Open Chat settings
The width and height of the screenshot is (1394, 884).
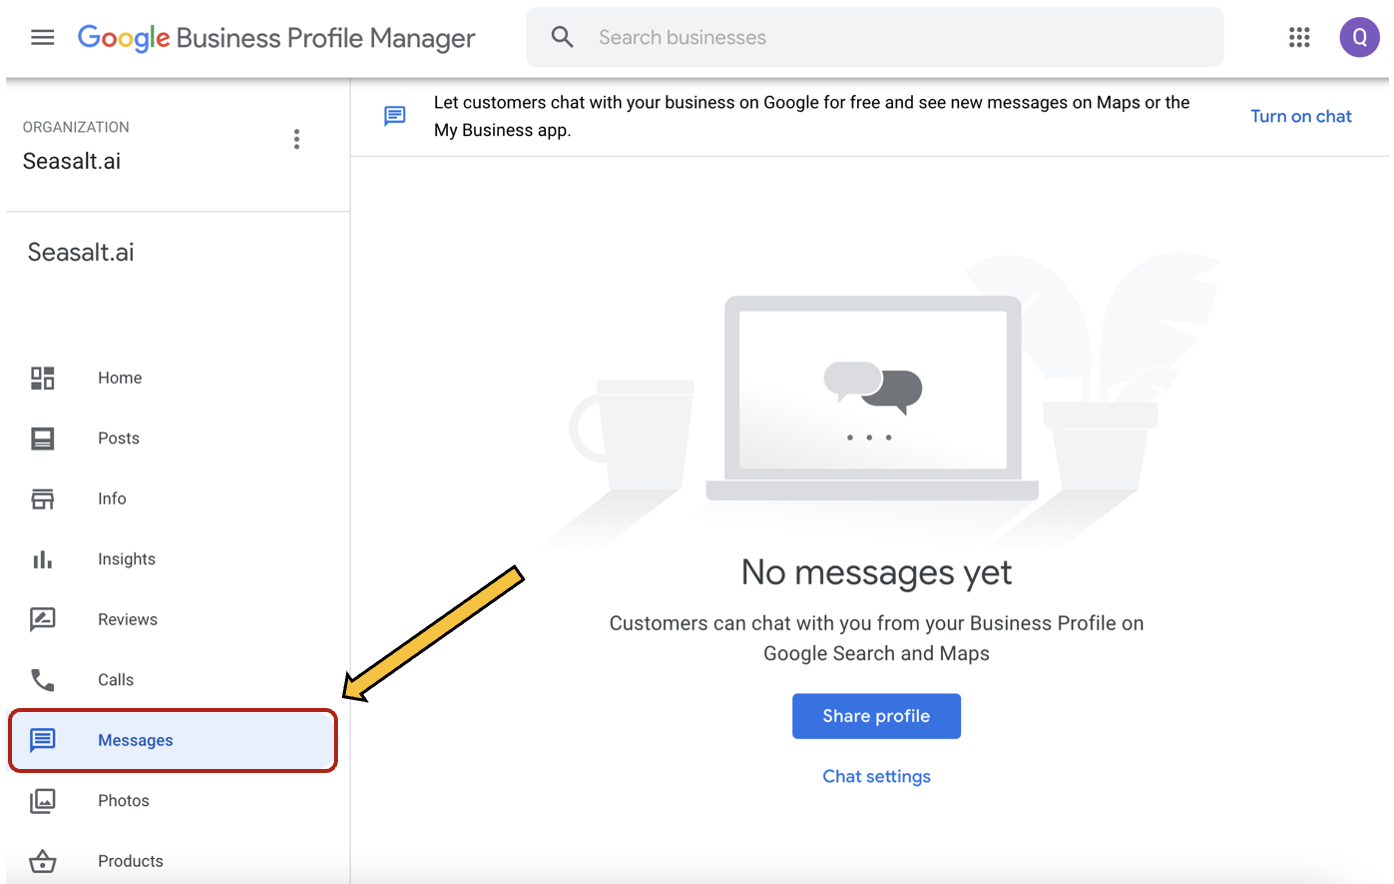pyautogui.click(x=875, y=776)
